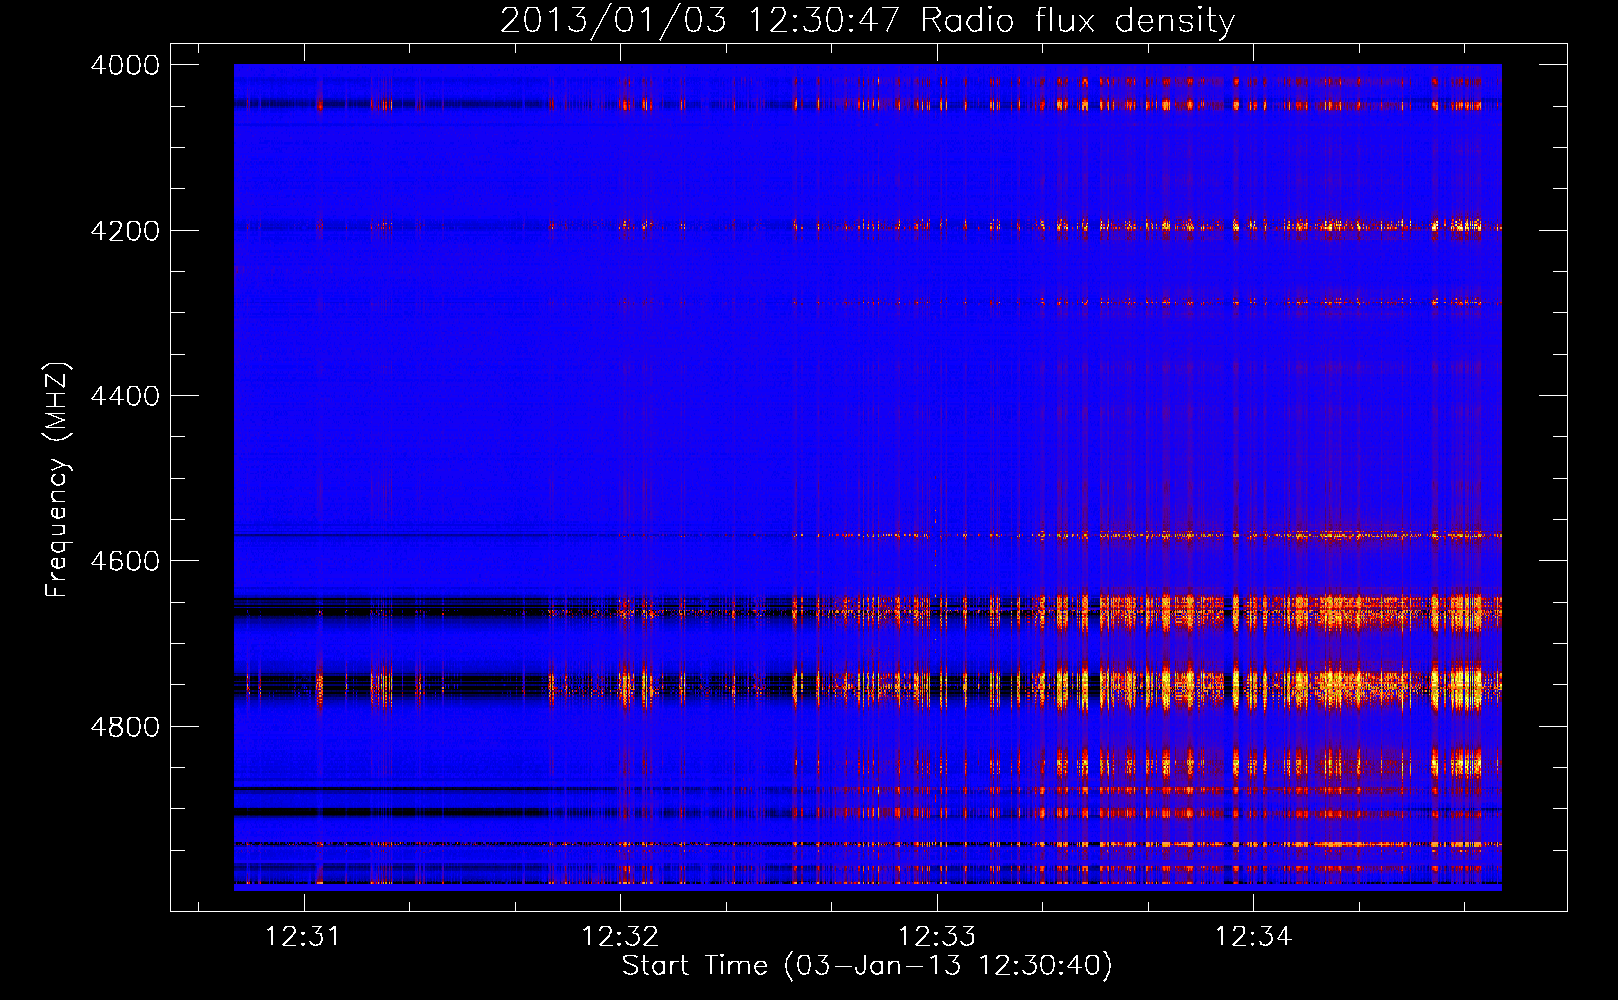Select the 4200 frequency axis label
This screenshot has width=1618, height=1000.
tap(125, 231)
